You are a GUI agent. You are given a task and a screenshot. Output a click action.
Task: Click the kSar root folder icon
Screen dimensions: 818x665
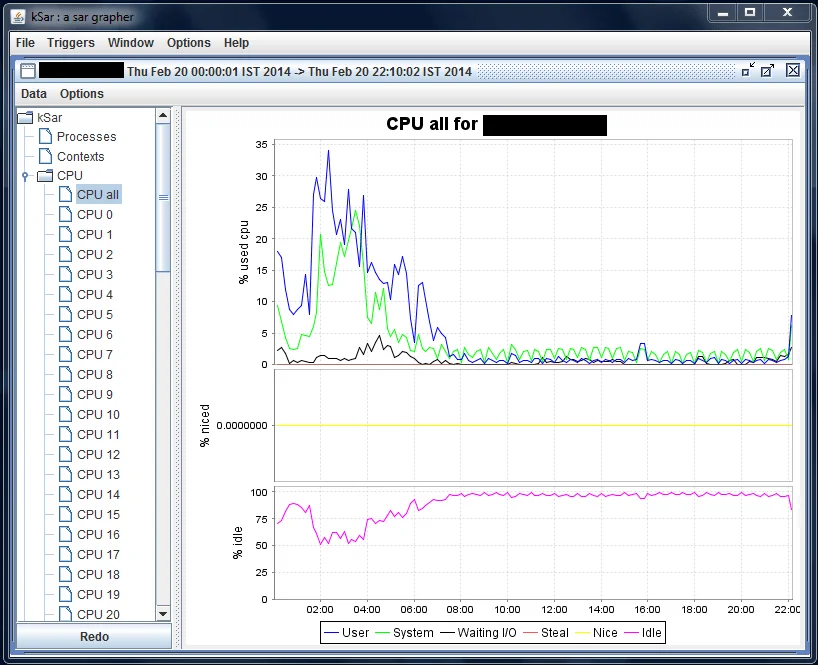26,117
